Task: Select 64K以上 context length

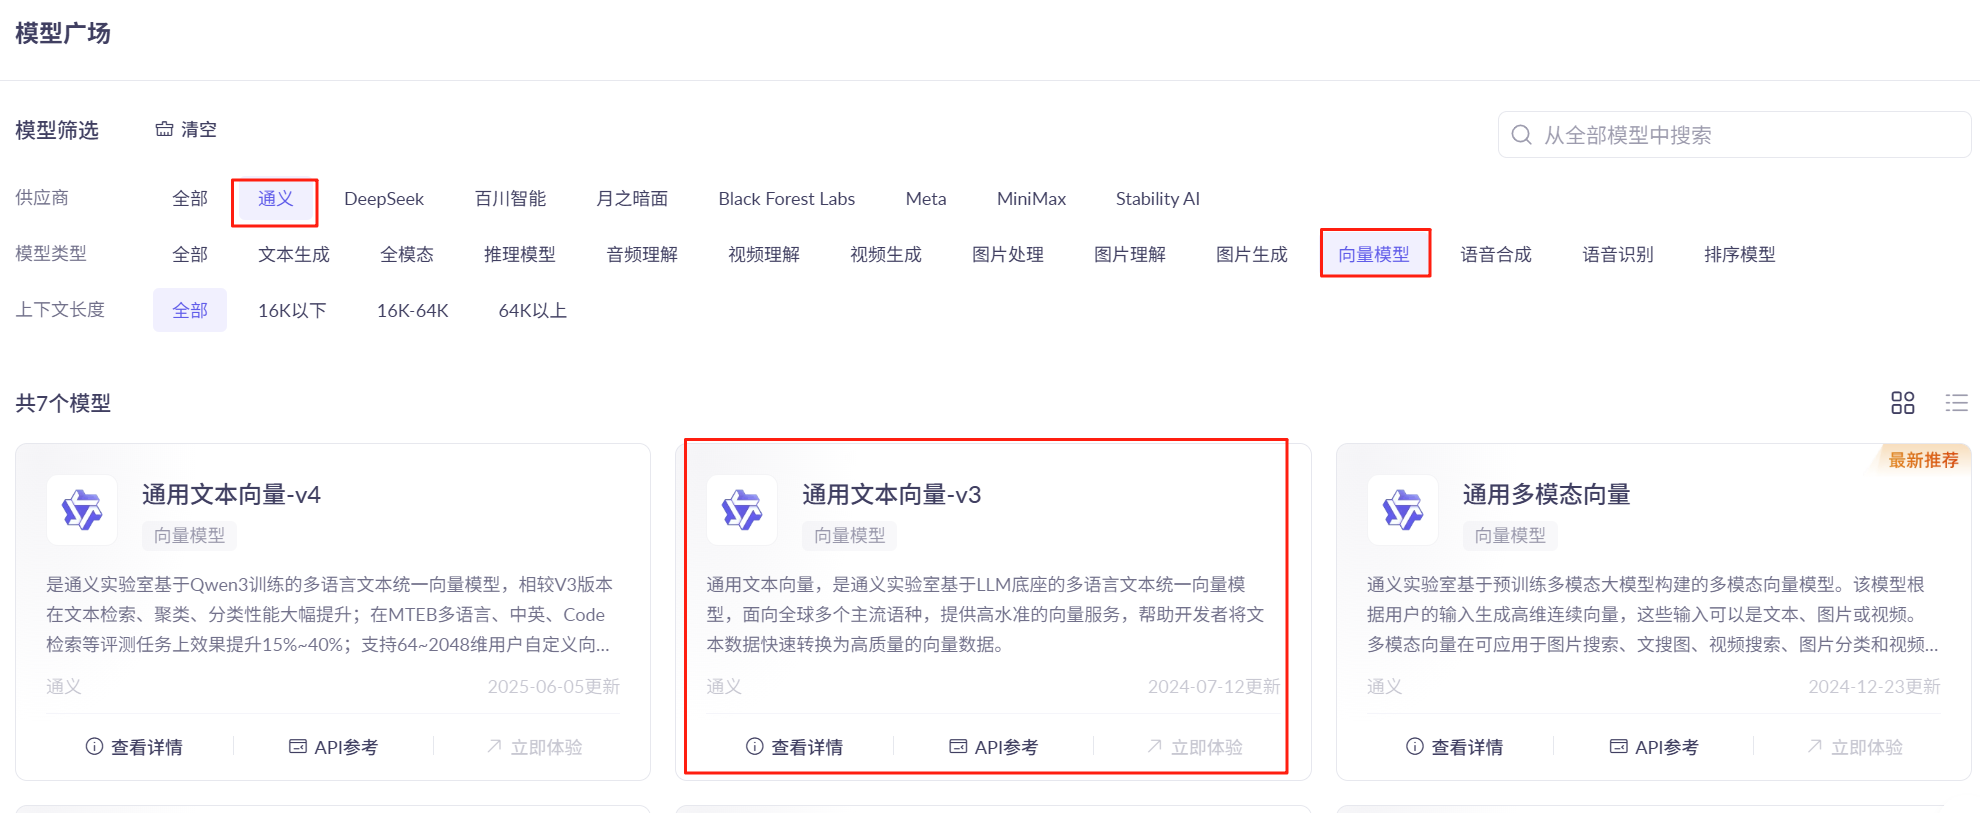Action: [533, 310]
